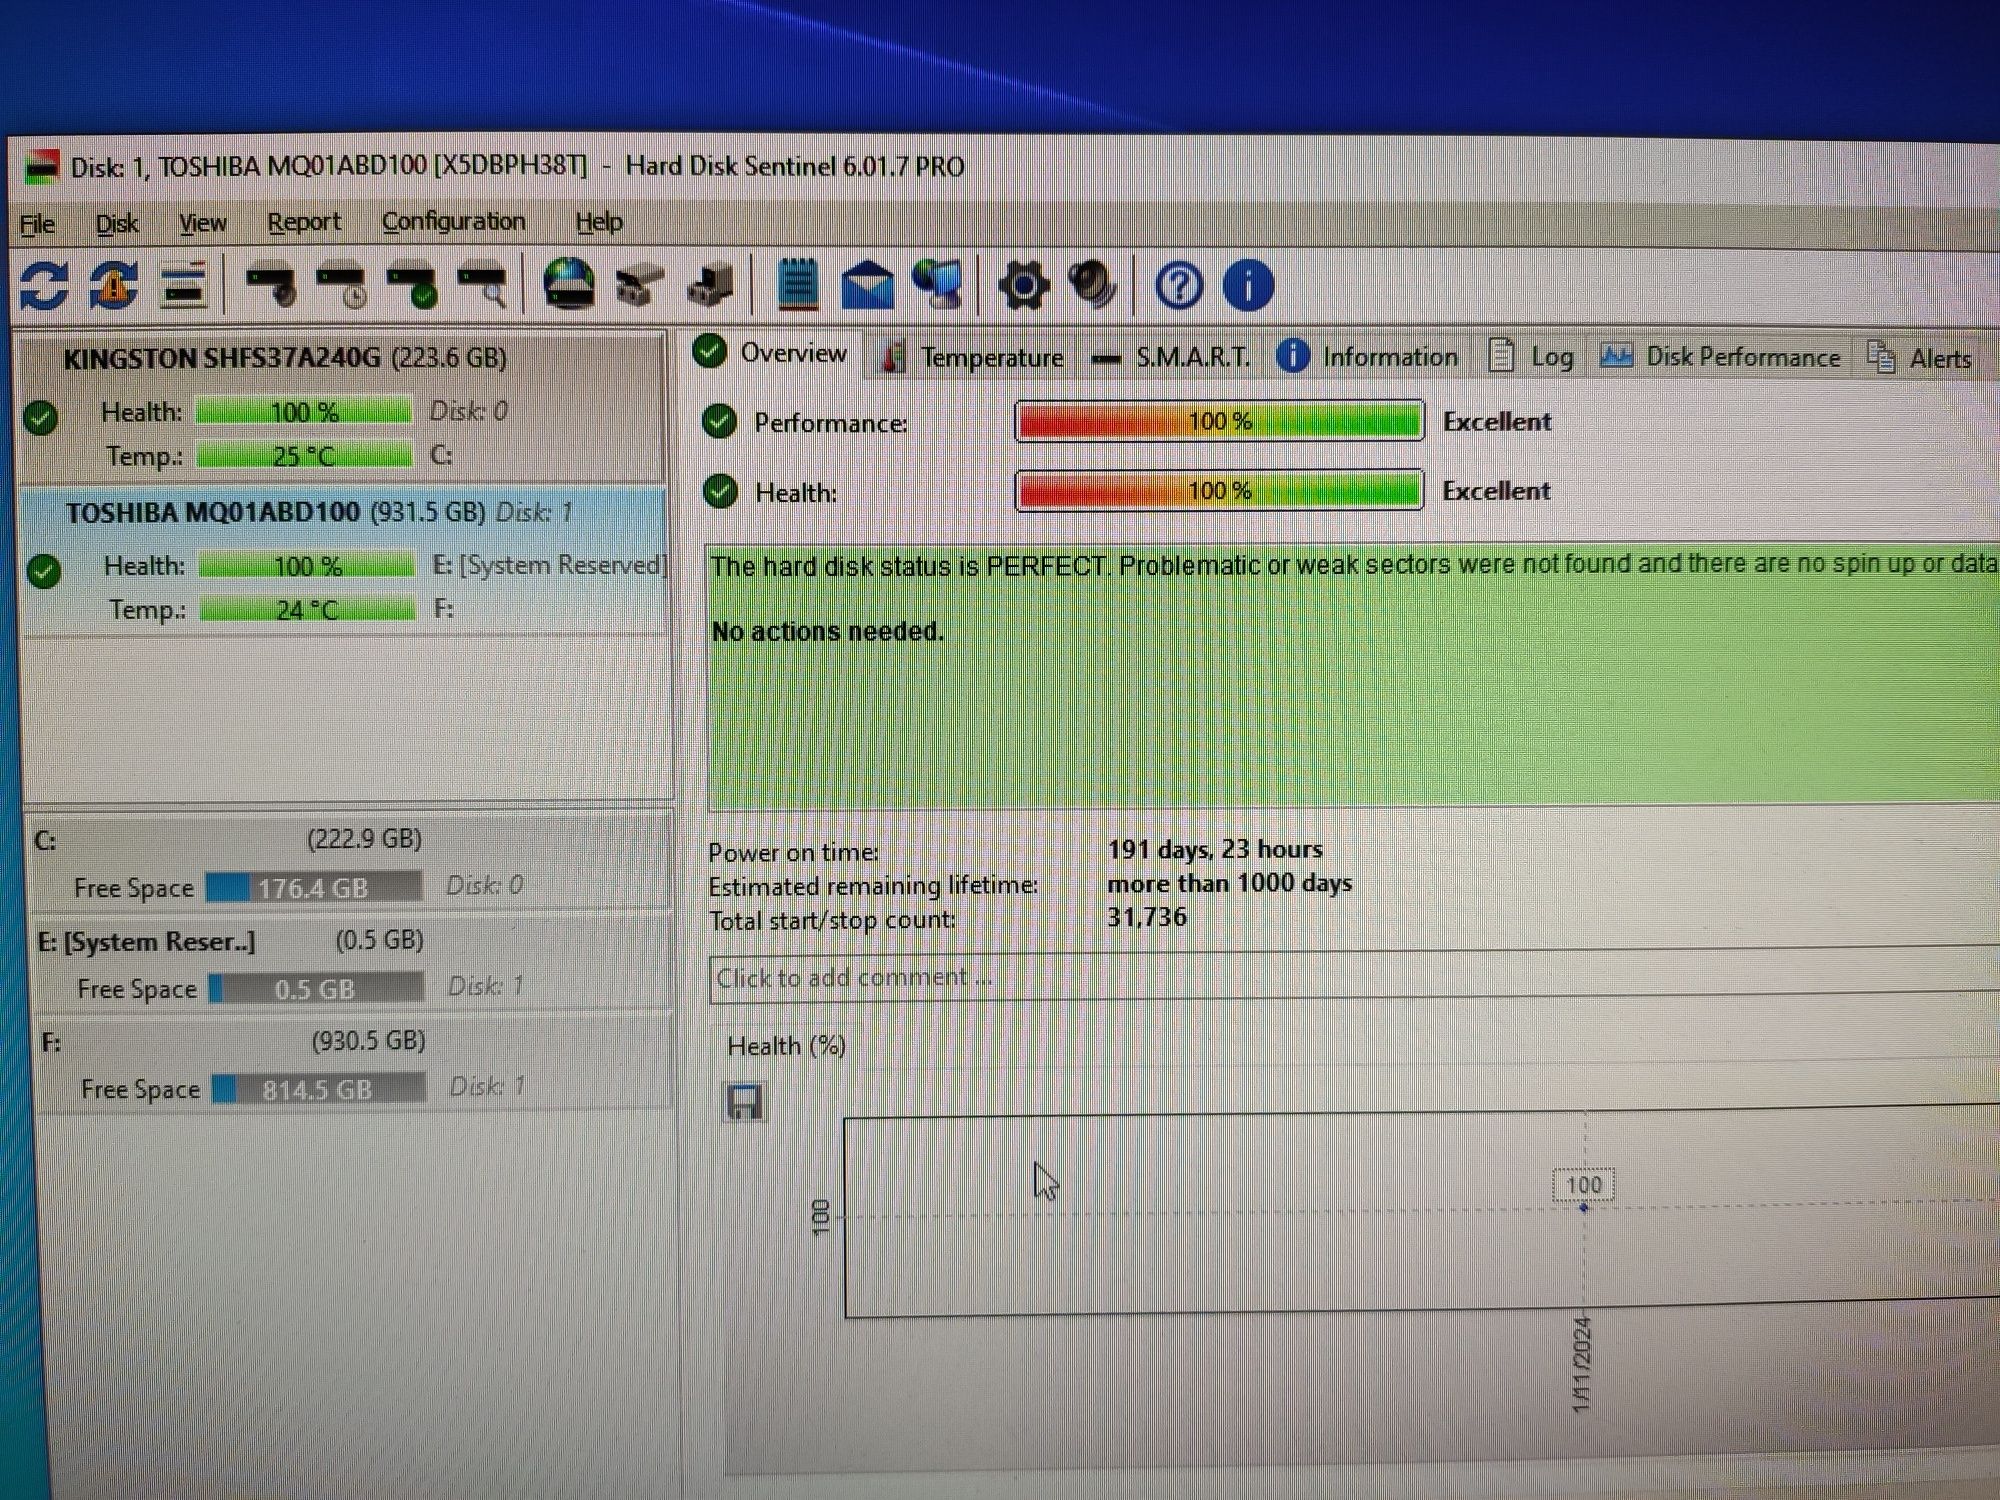
Task: Open the Help menu
Action: click(599, 222)
